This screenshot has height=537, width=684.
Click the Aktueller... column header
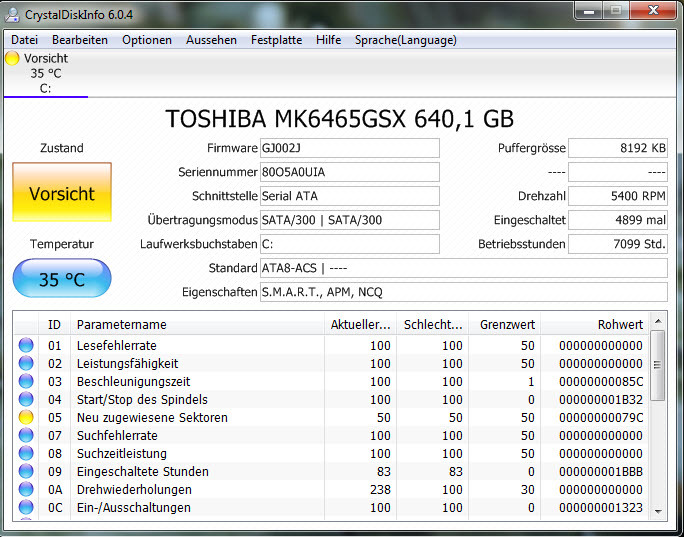360,325
